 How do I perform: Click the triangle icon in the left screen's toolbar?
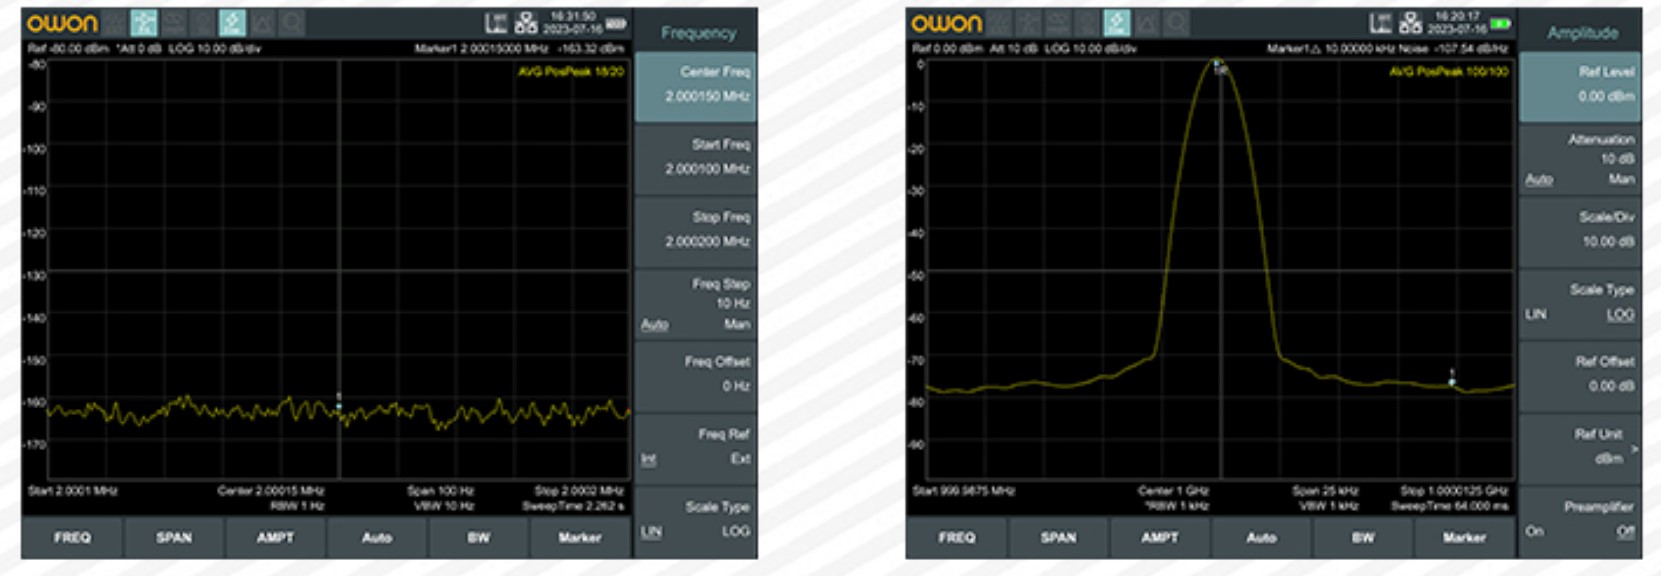tap(262, 23)
